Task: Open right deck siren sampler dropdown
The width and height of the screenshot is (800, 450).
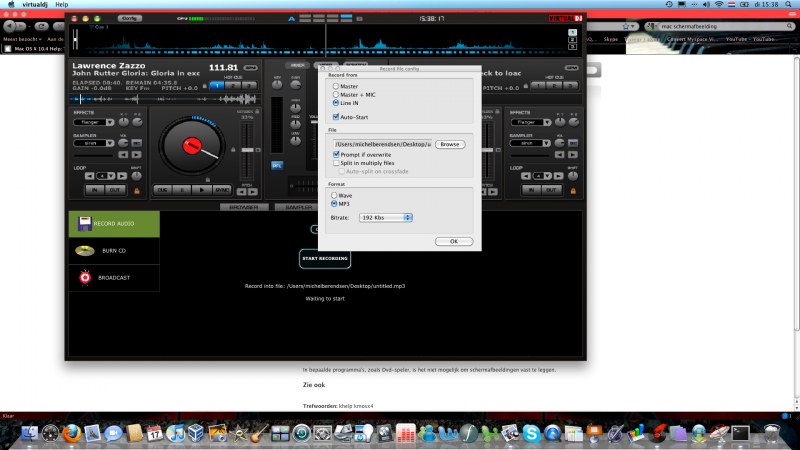Action: pos(531,143)
